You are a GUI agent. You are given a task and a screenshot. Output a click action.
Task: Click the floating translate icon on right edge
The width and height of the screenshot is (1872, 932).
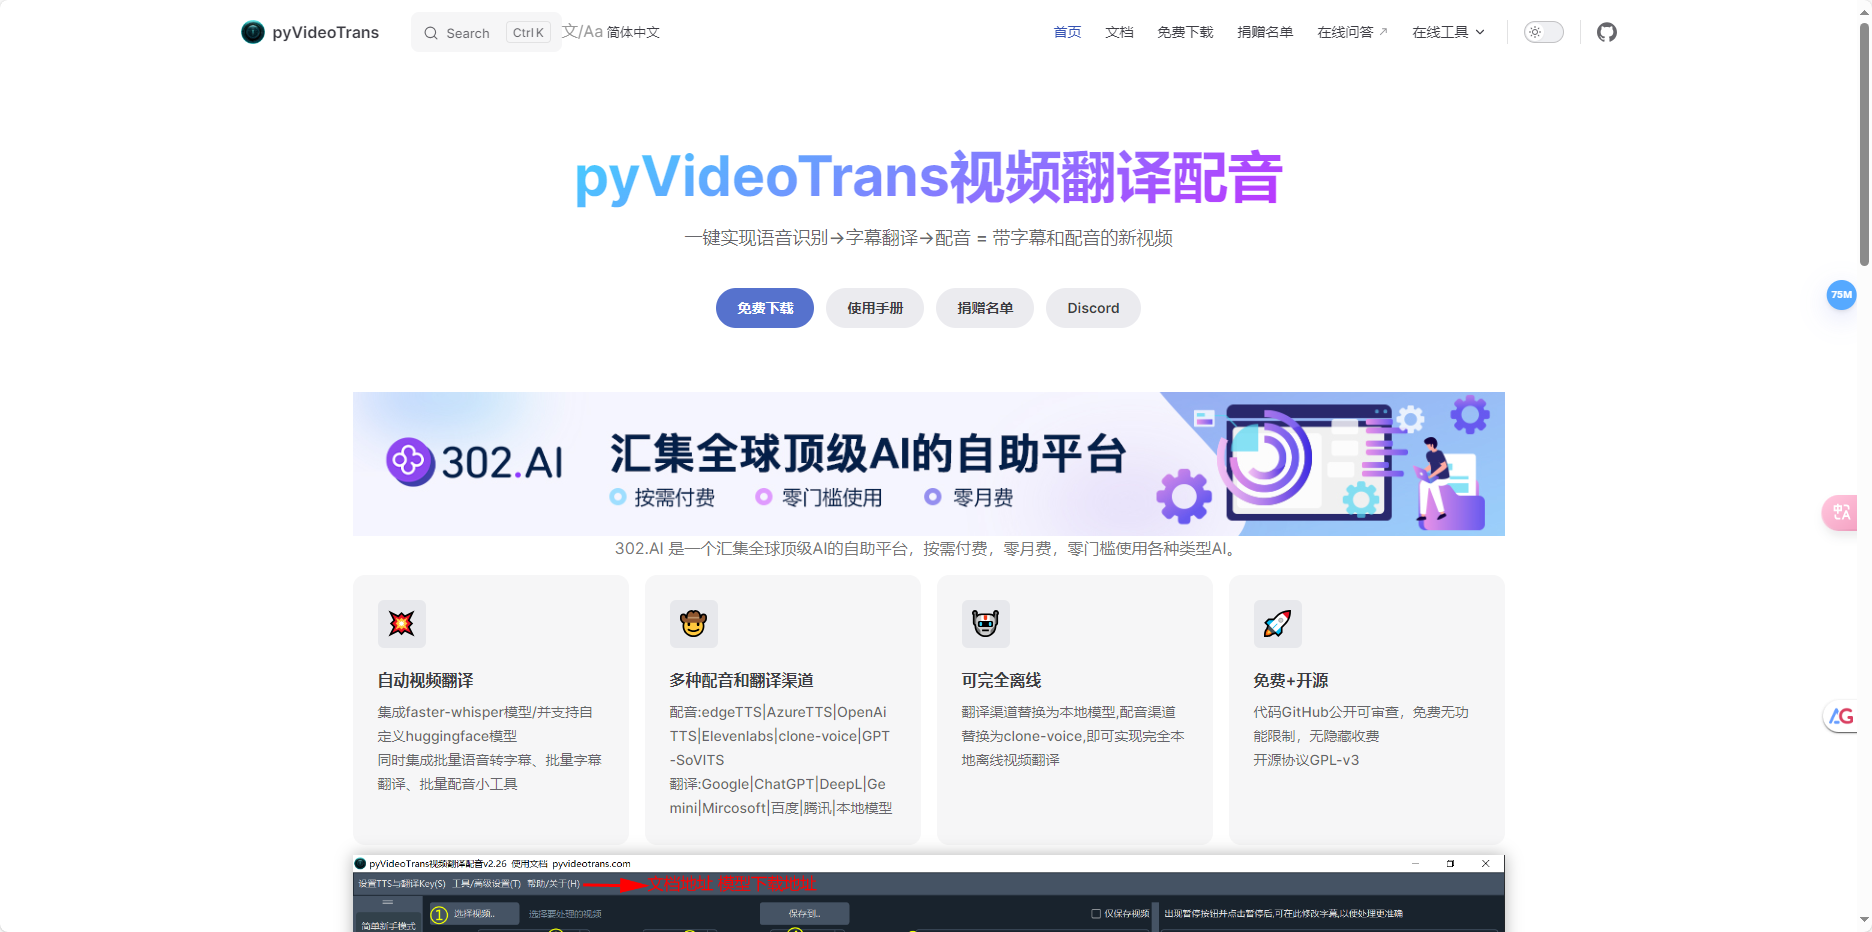[1843, 512]
